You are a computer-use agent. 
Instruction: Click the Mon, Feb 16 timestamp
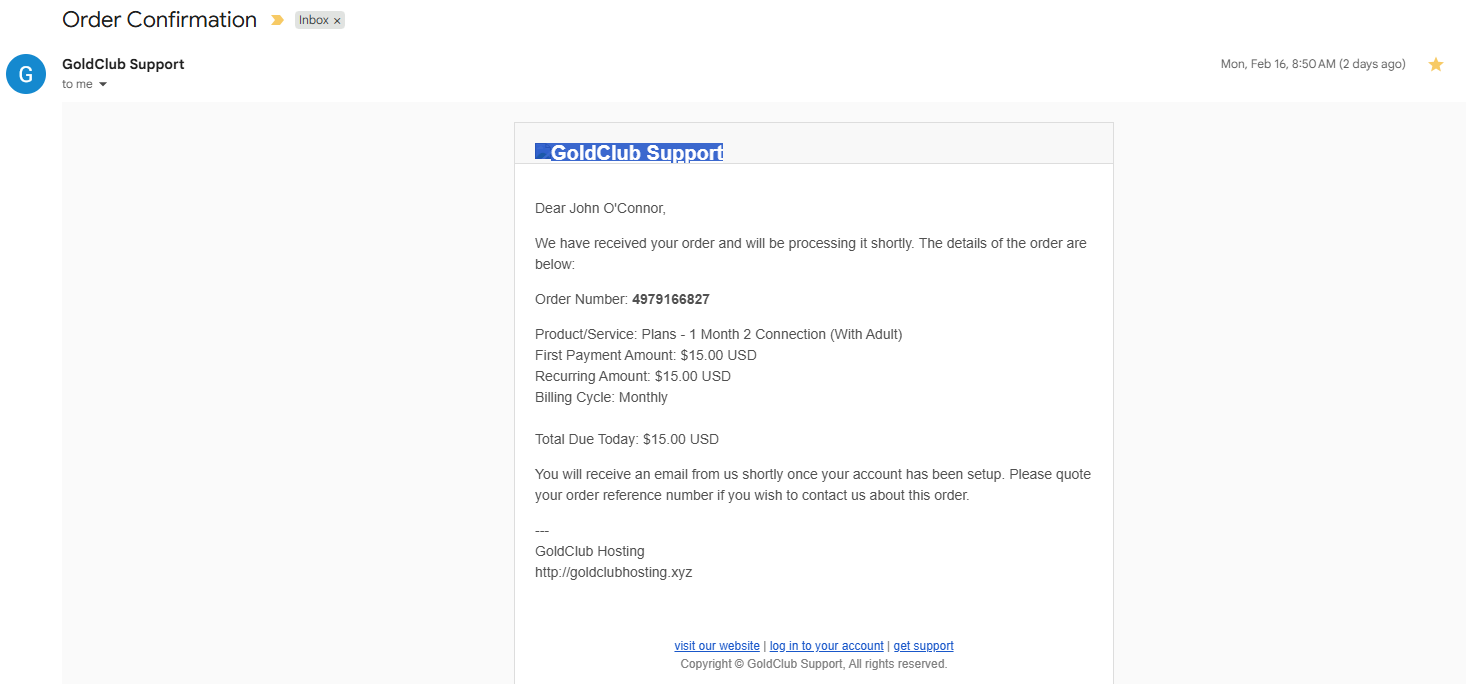click(1312, 64)
